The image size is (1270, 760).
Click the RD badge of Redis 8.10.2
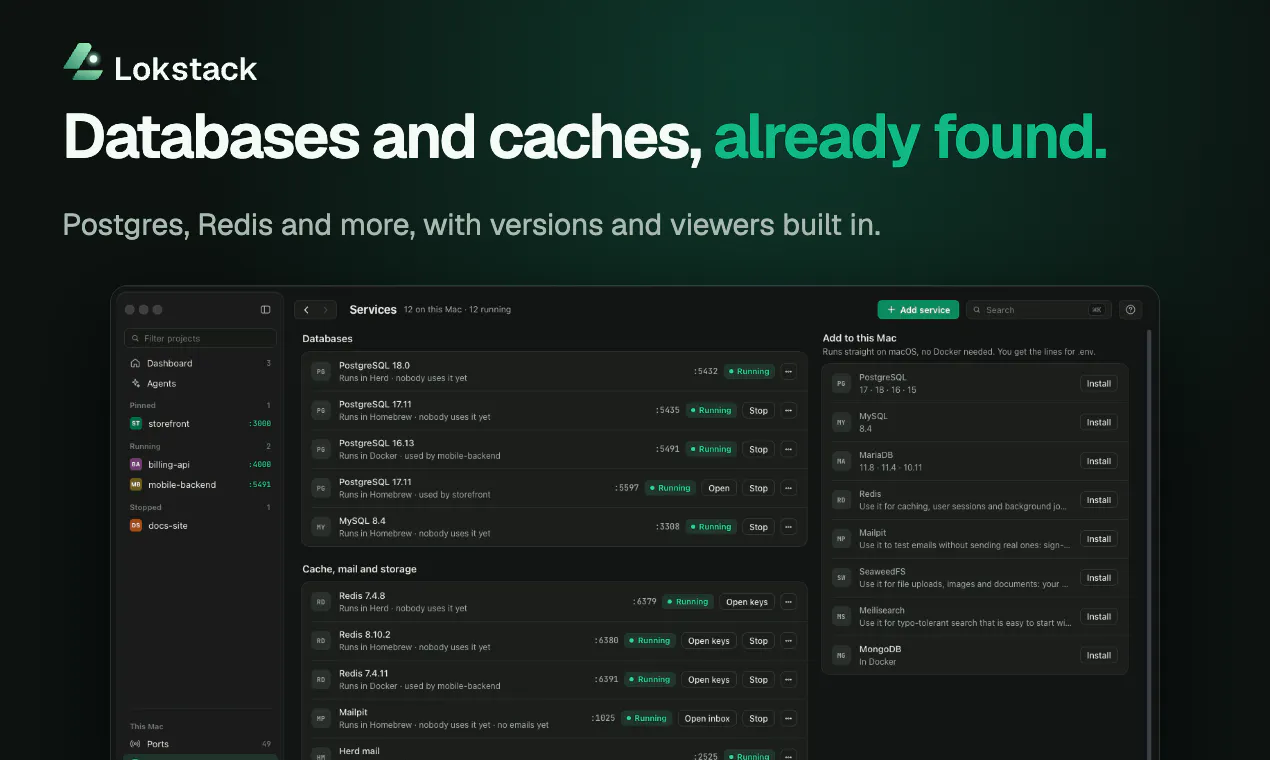click(x=321, y=641)
